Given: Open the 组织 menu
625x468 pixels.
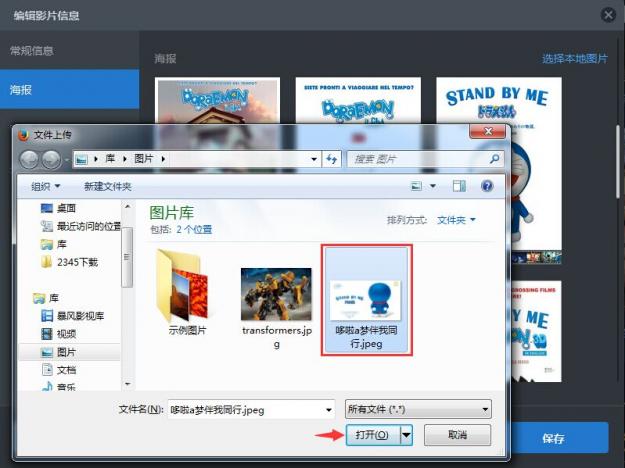Looking at the screenshot, I should pos(45,186).
